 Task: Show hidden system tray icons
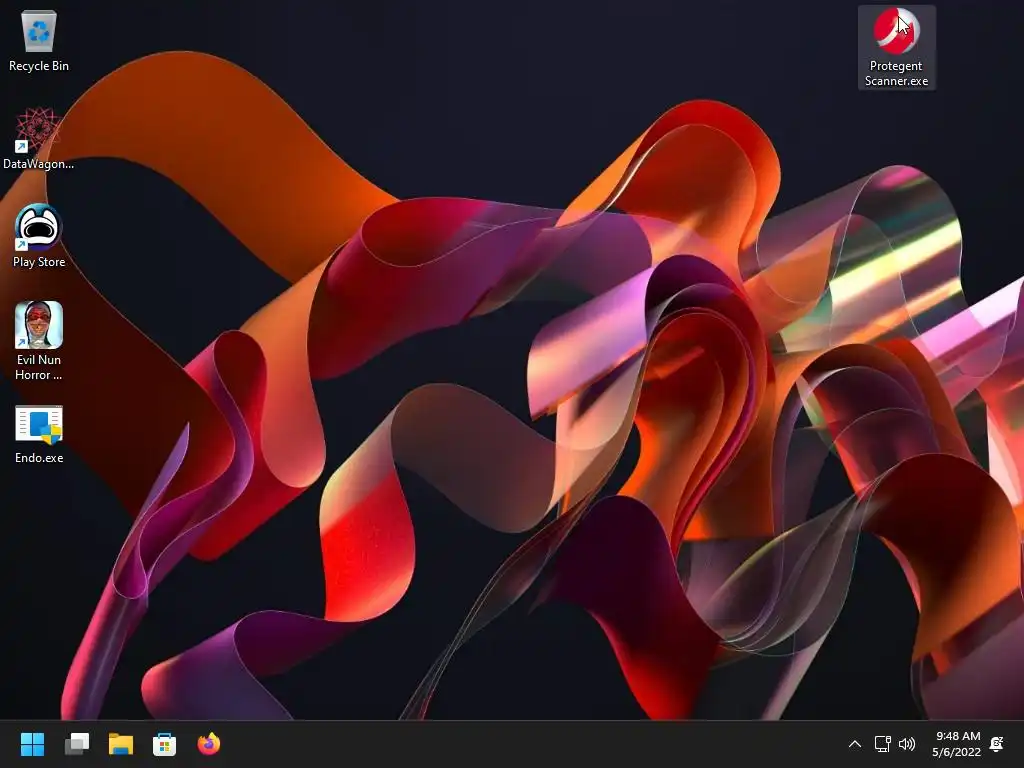855,744
